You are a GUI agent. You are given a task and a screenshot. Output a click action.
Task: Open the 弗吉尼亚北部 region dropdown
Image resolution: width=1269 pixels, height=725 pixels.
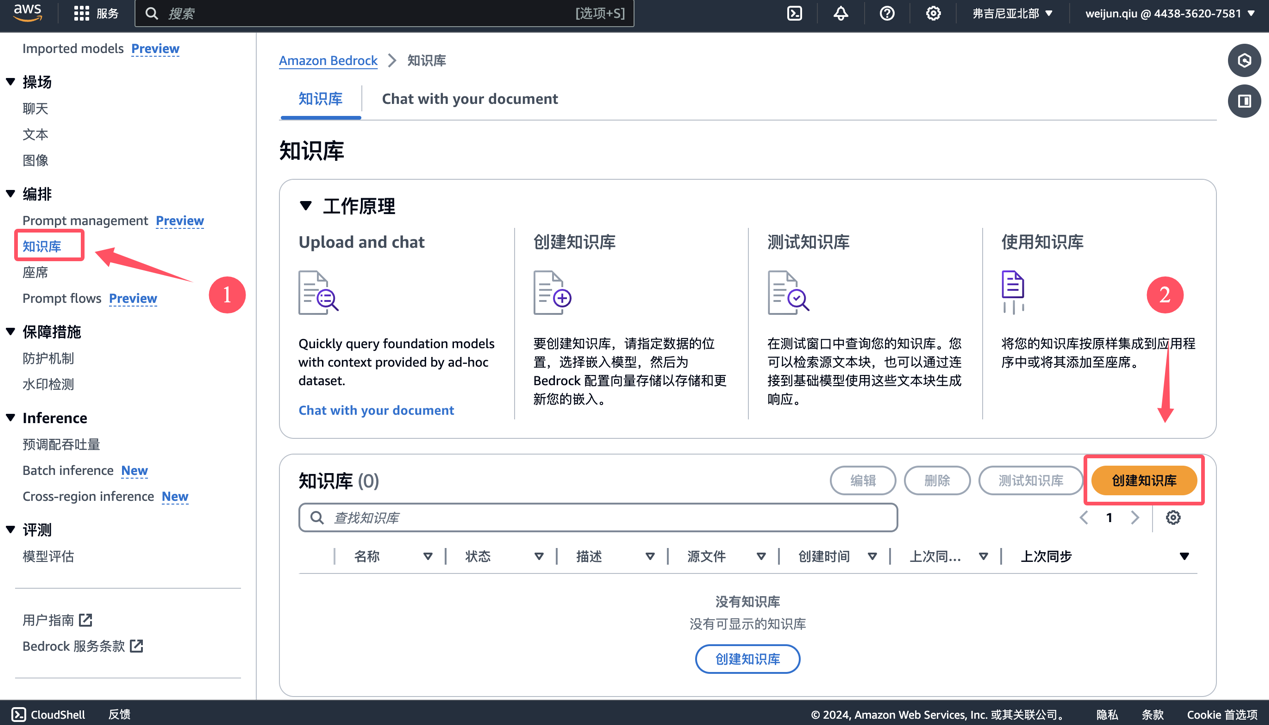point(1012,13)
